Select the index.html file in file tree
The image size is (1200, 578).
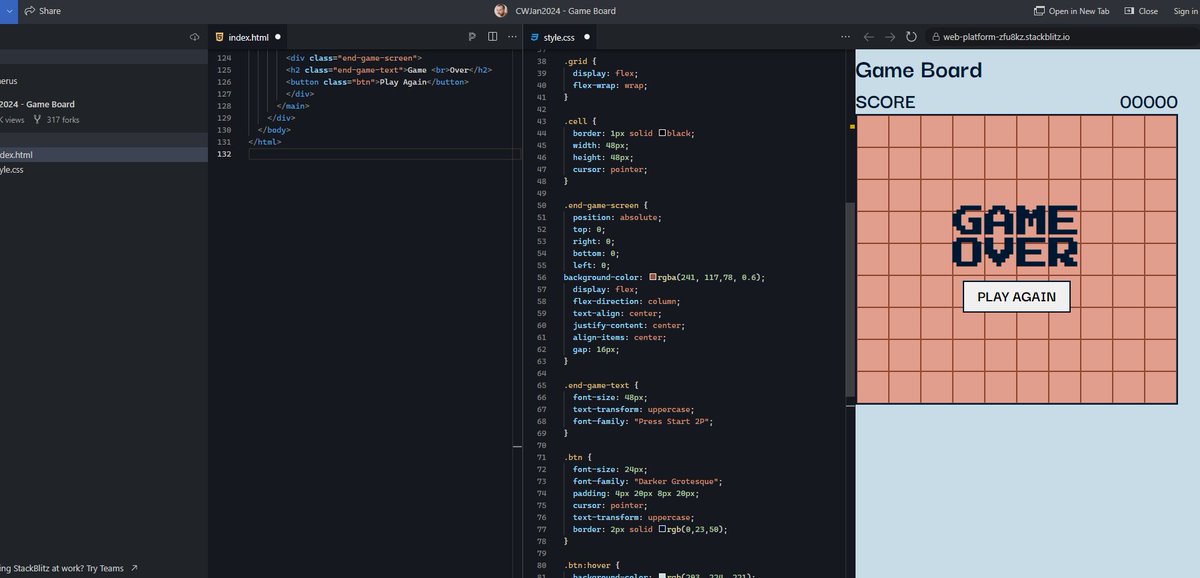(x=104, y=155)
